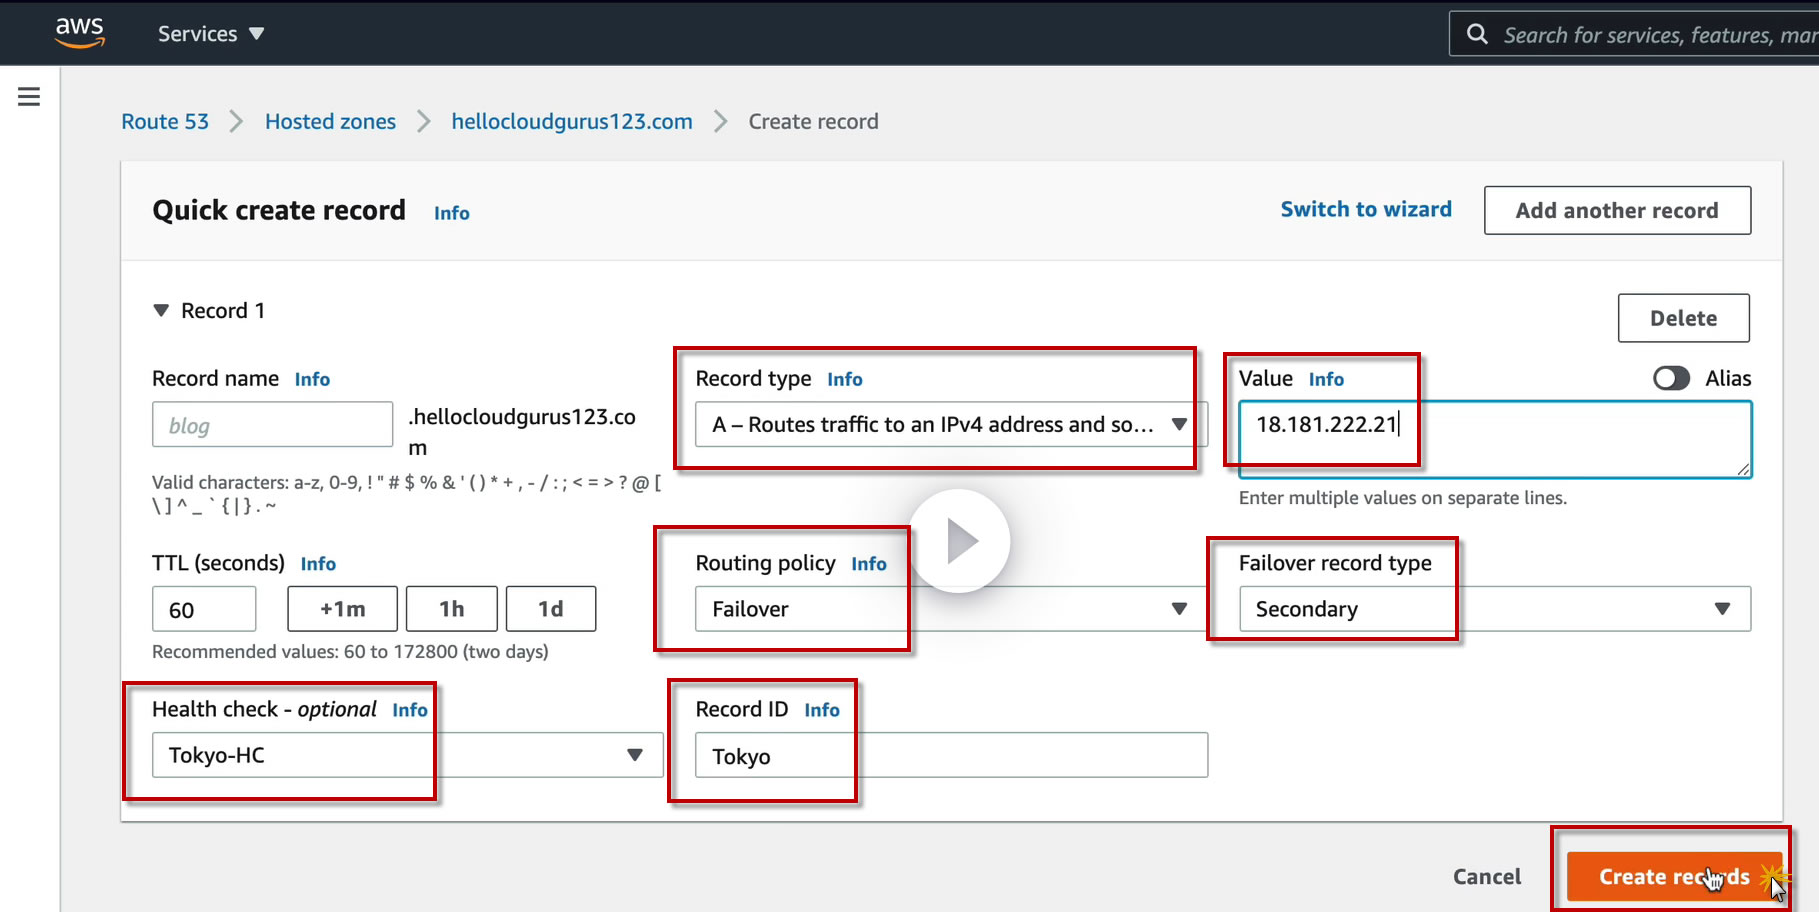Click the AWS logo icon
This screenshot has width=1819, height=912.
(80, 32)
